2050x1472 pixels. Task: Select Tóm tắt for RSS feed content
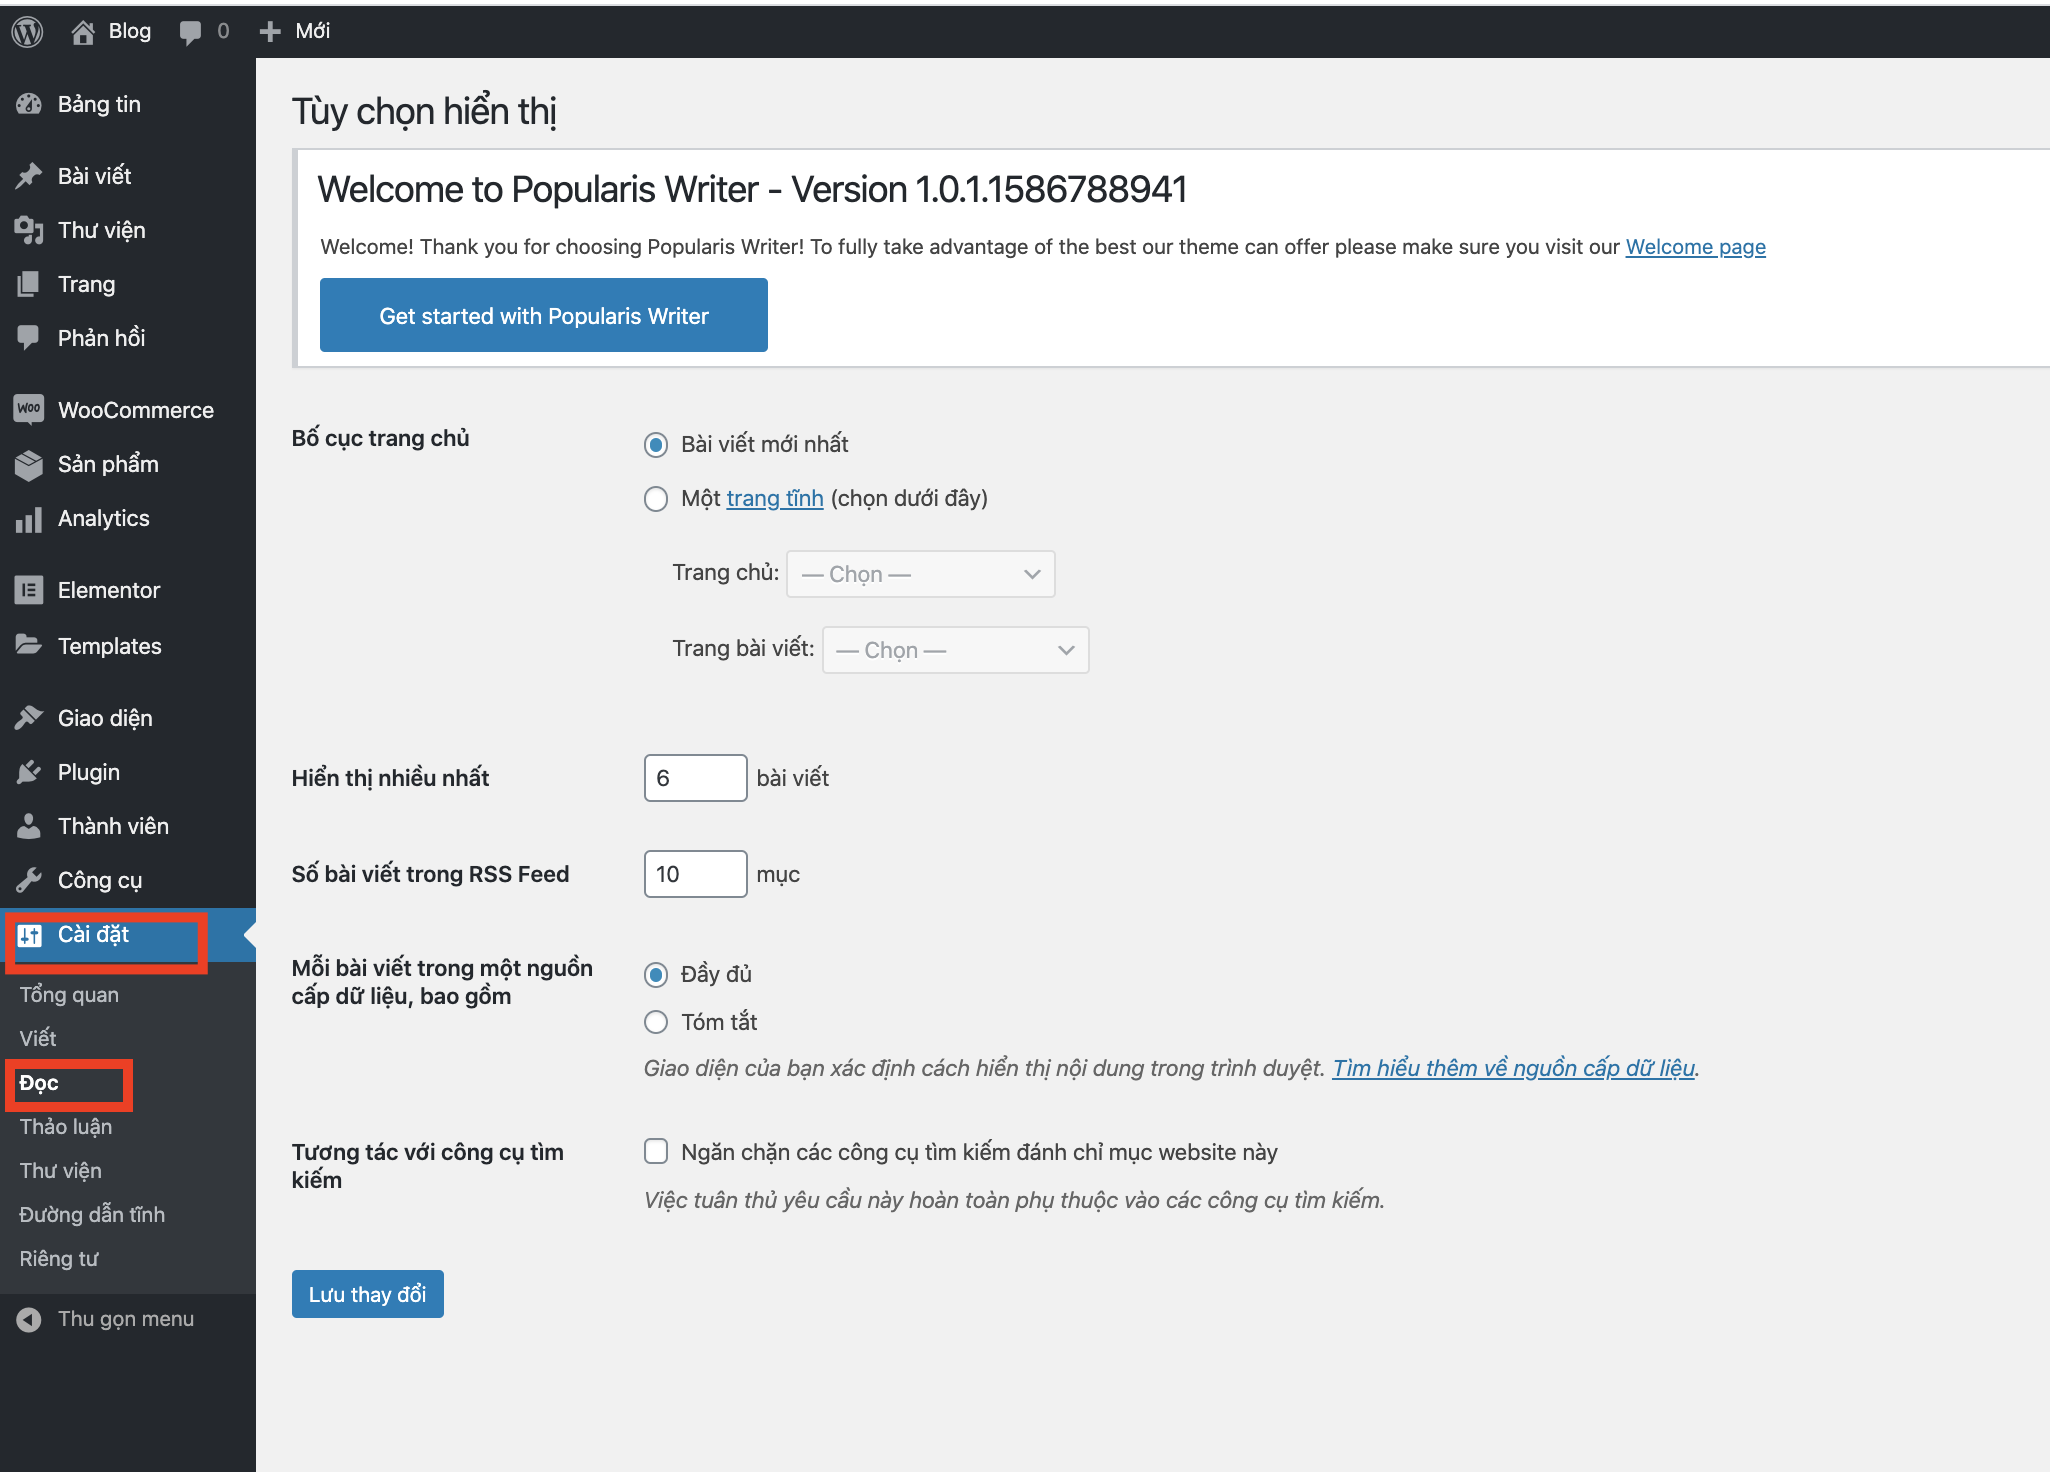tap(653, 1020)
